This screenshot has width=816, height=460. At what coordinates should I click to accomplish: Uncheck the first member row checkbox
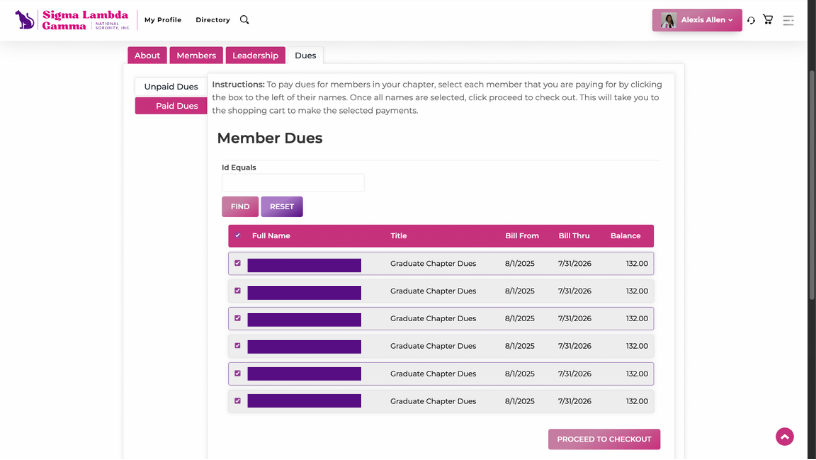coord(238,264)
